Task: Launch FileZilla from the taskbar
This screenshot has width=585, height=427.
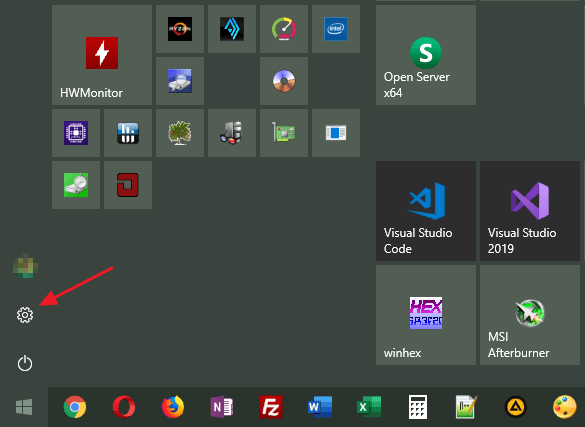Action: (x=271, y=407)
